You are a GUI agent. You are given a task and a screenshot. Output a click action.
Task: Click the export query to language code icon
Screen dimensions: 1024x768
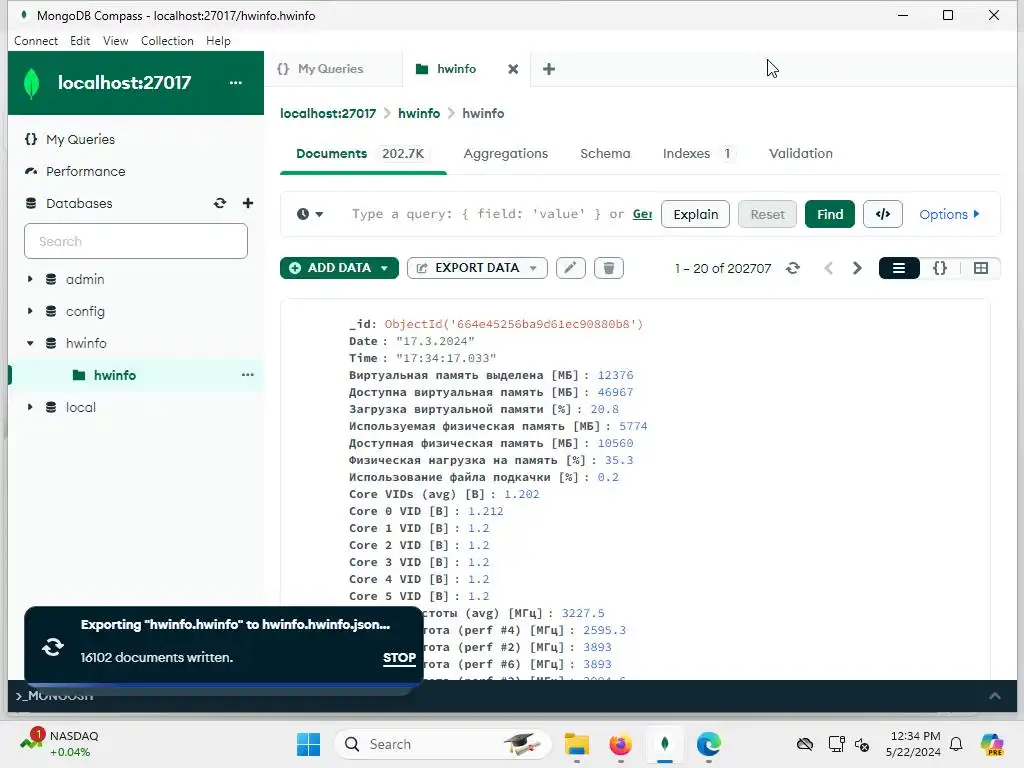click(x=883, y=214)
